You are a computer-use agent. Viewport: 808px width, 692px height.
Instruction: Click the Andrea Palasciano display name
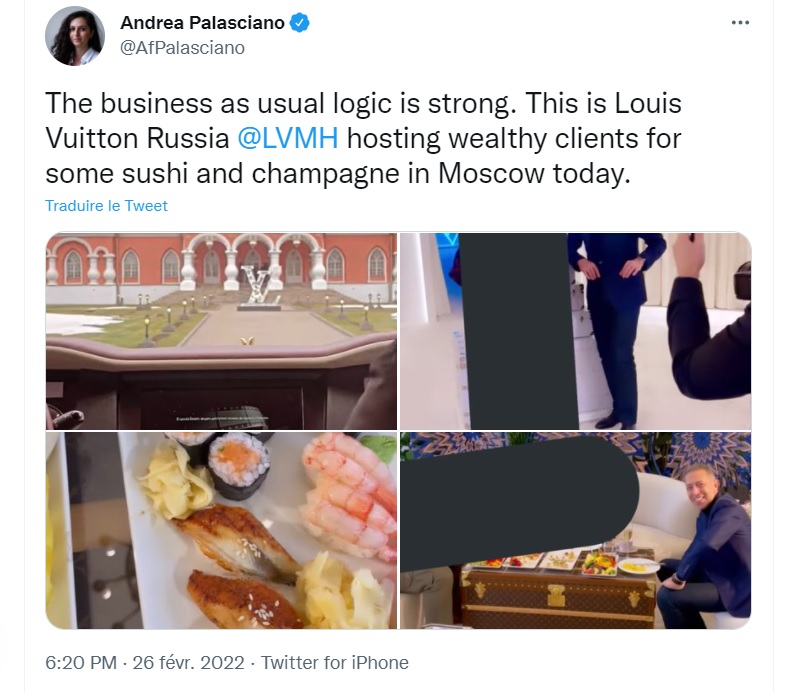(x=202, y=23)
